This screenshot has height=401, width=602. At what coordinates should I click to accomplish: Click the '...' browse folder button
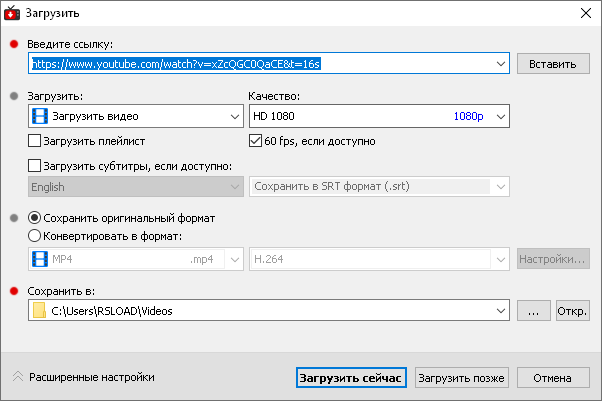[x=533, y=311]
